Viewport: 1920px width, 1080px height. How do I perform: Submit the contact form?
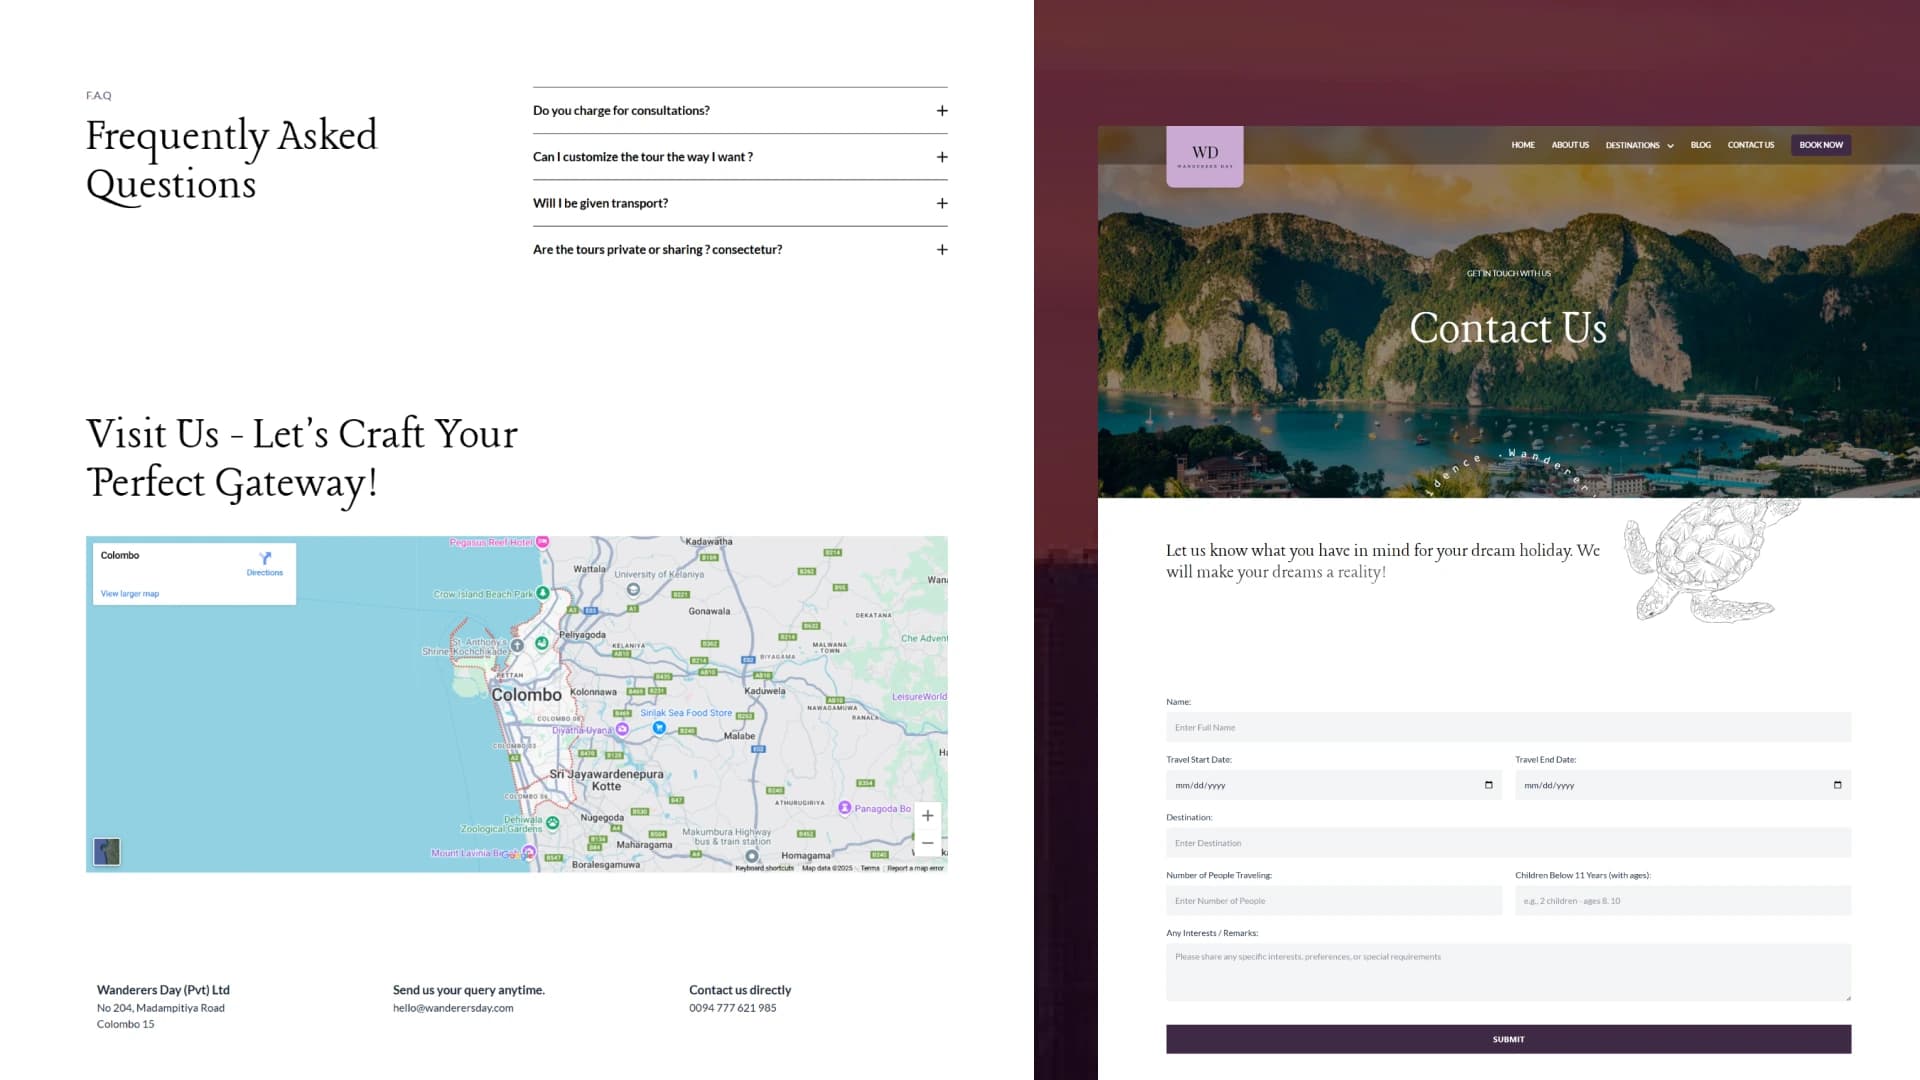pos(1508,1039)
